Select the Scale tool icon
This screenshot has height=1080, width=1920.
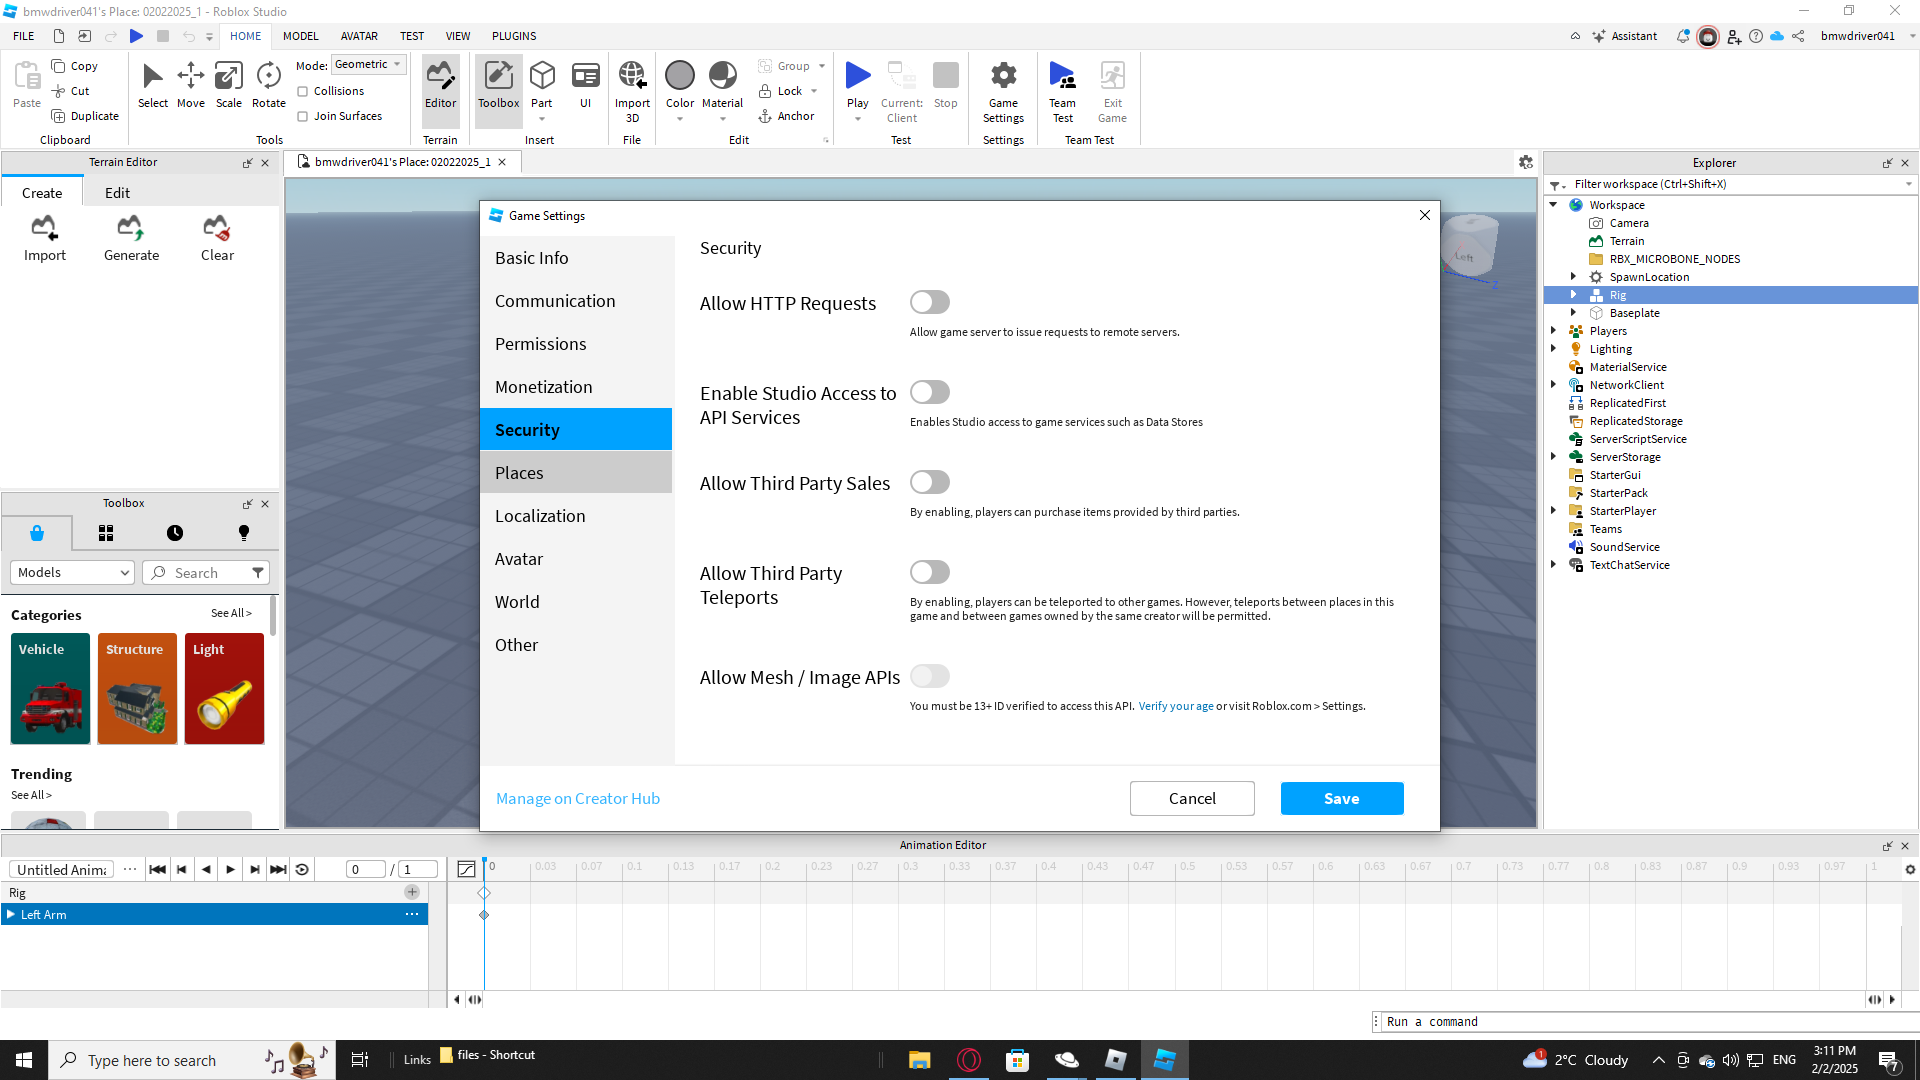pyautogui.click(x=228, y=77)
